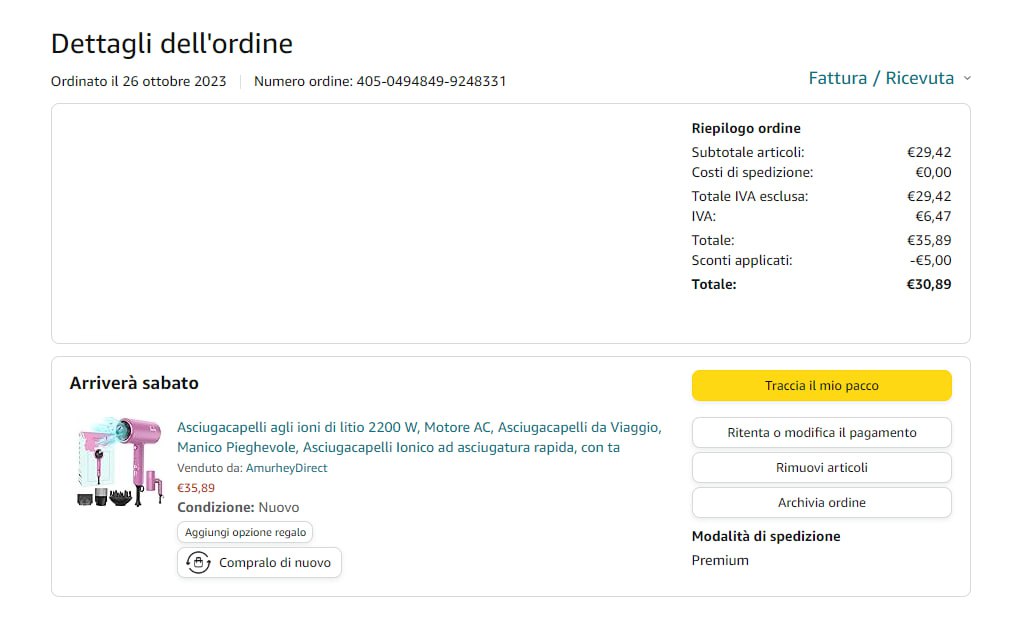
Task: Click the Sconti applicati discount amount
Action: tap(930, 260)
